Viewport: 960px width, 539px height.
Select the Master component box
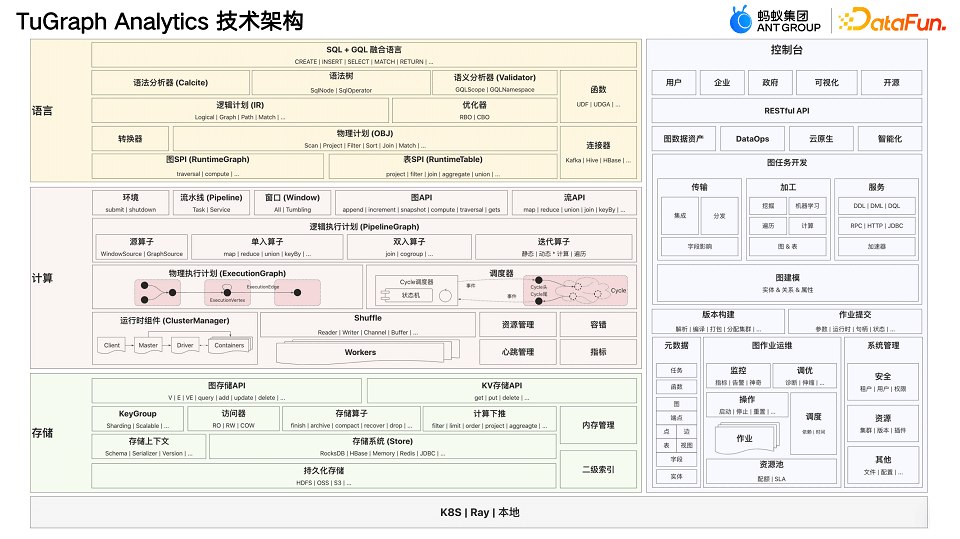[148, 345]
